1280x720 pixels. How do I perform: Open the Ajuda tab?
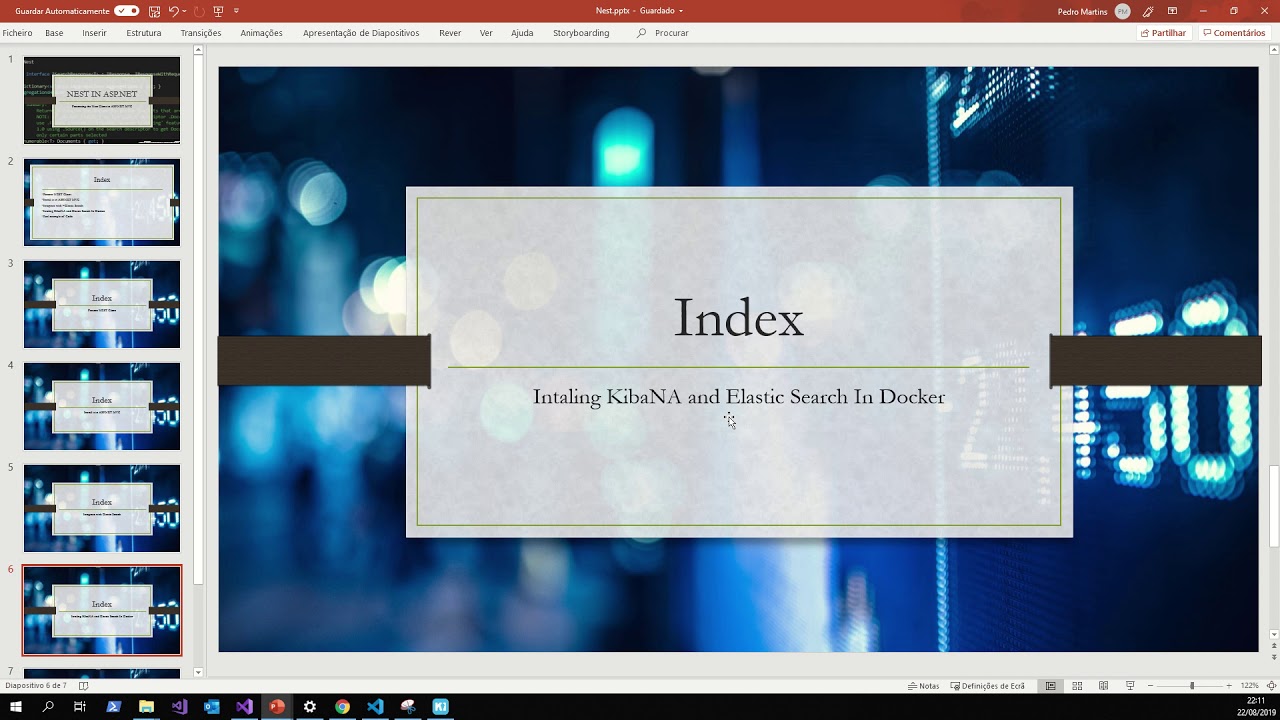tap(522, 33)
